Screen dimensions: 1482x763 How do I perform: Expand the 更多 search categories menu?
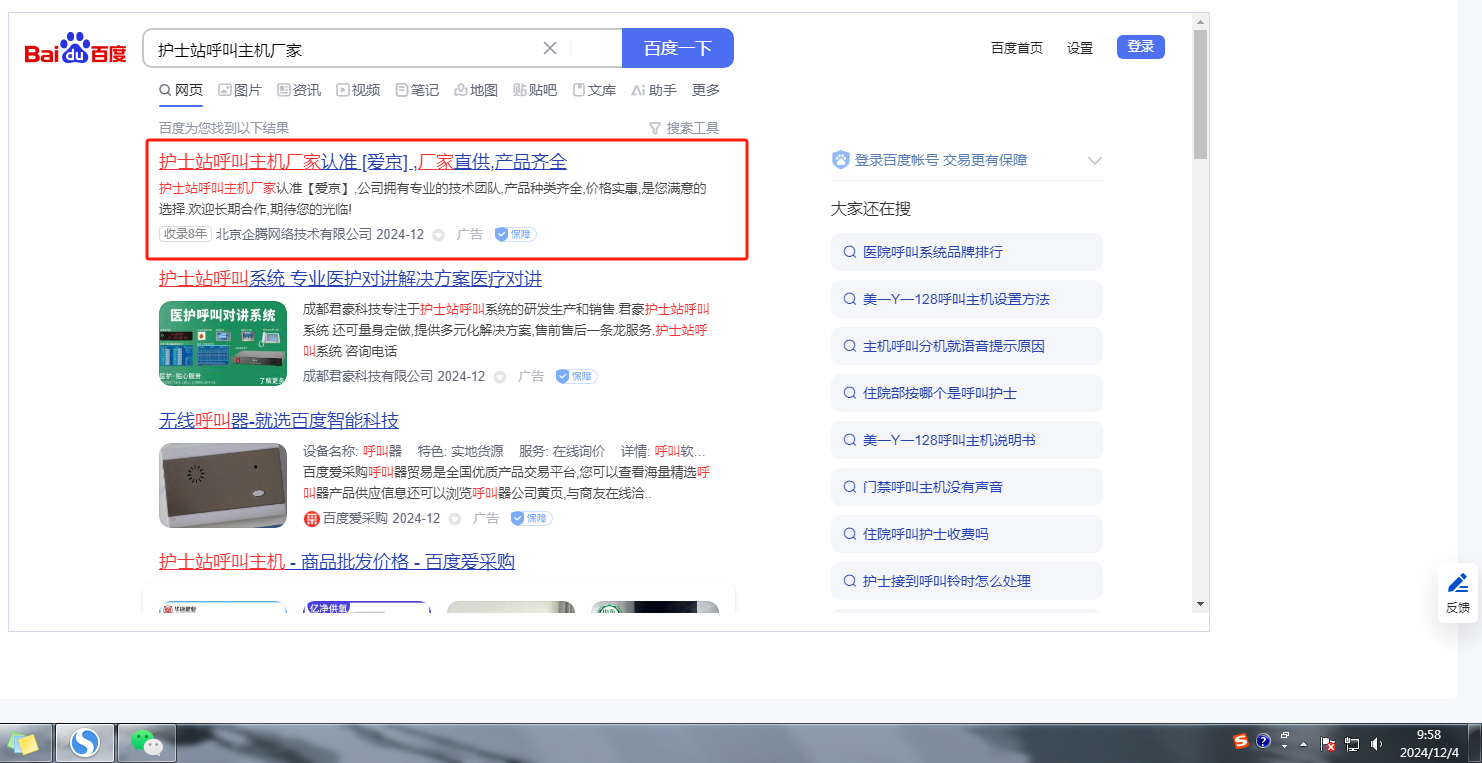pos(706,90)
